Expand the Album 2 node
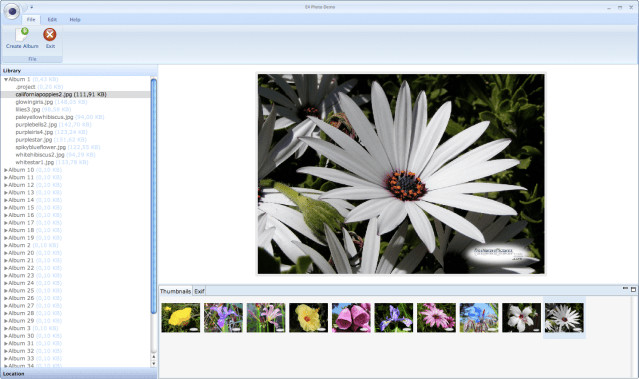The height and width of the screenshot is (379, 639). 6,245
